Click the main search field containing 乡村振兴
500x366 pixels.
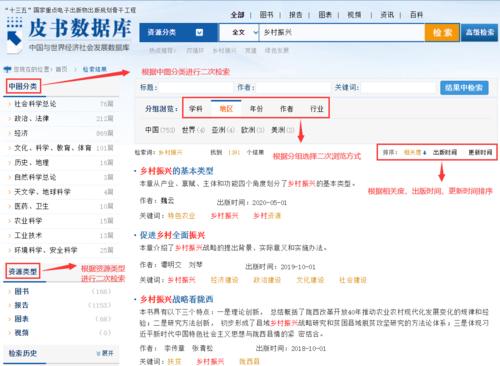342,32
